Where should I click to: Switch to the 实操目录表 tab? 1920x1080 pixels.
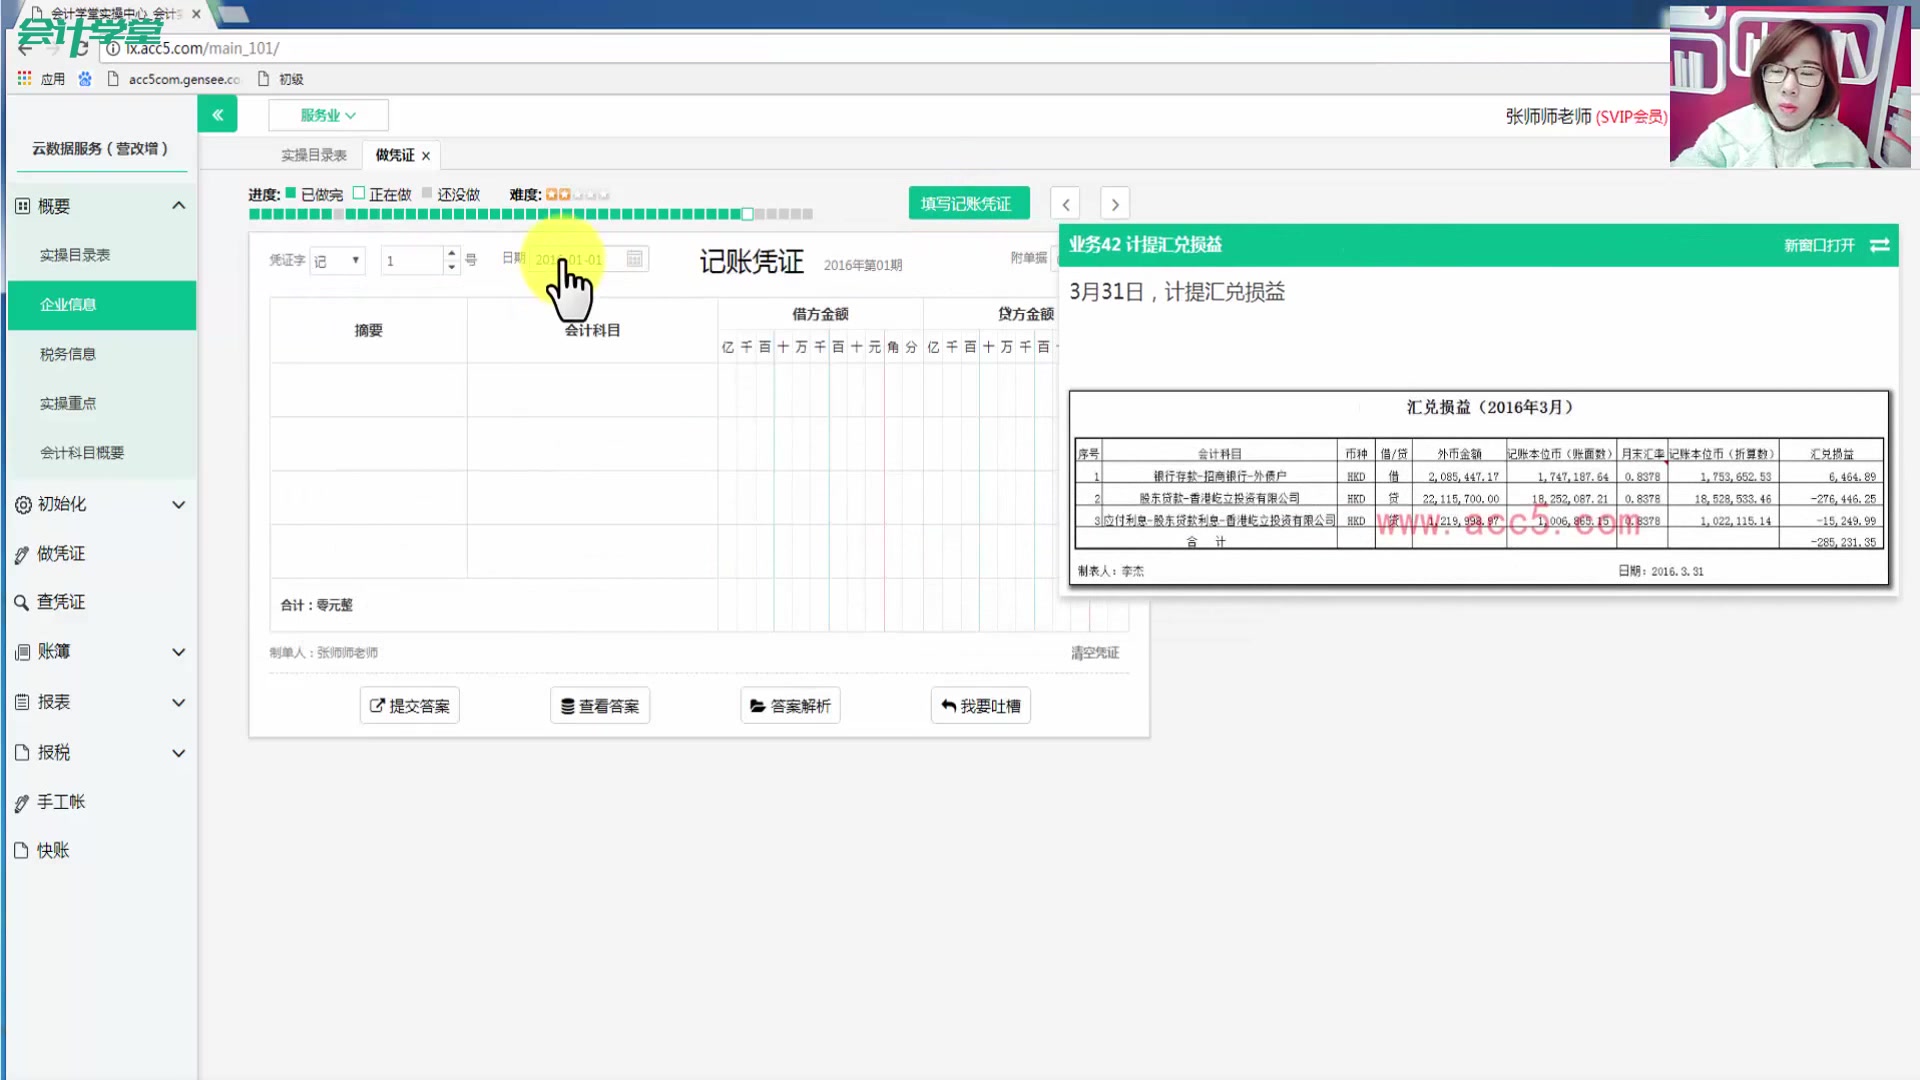click(x=315, y=154)
